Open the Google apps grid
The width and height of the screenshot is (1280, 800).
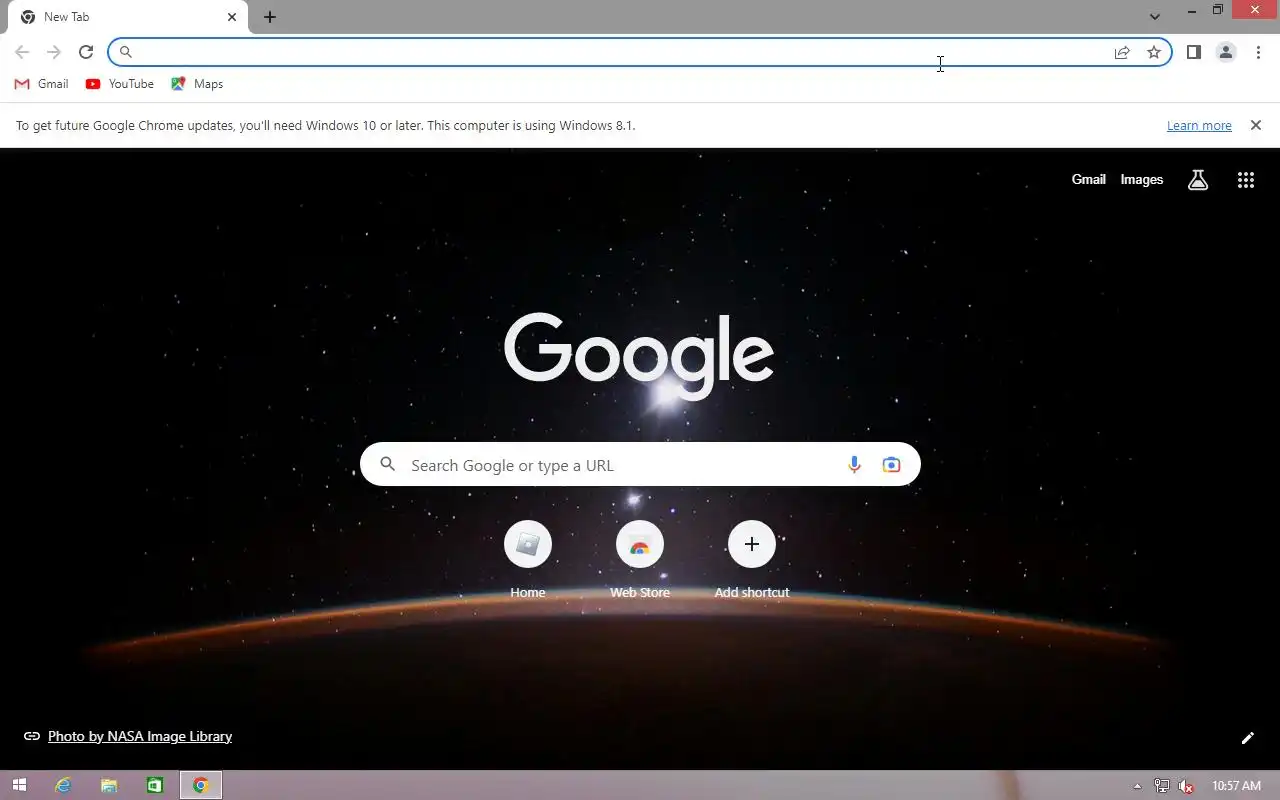pos(1246,180)
